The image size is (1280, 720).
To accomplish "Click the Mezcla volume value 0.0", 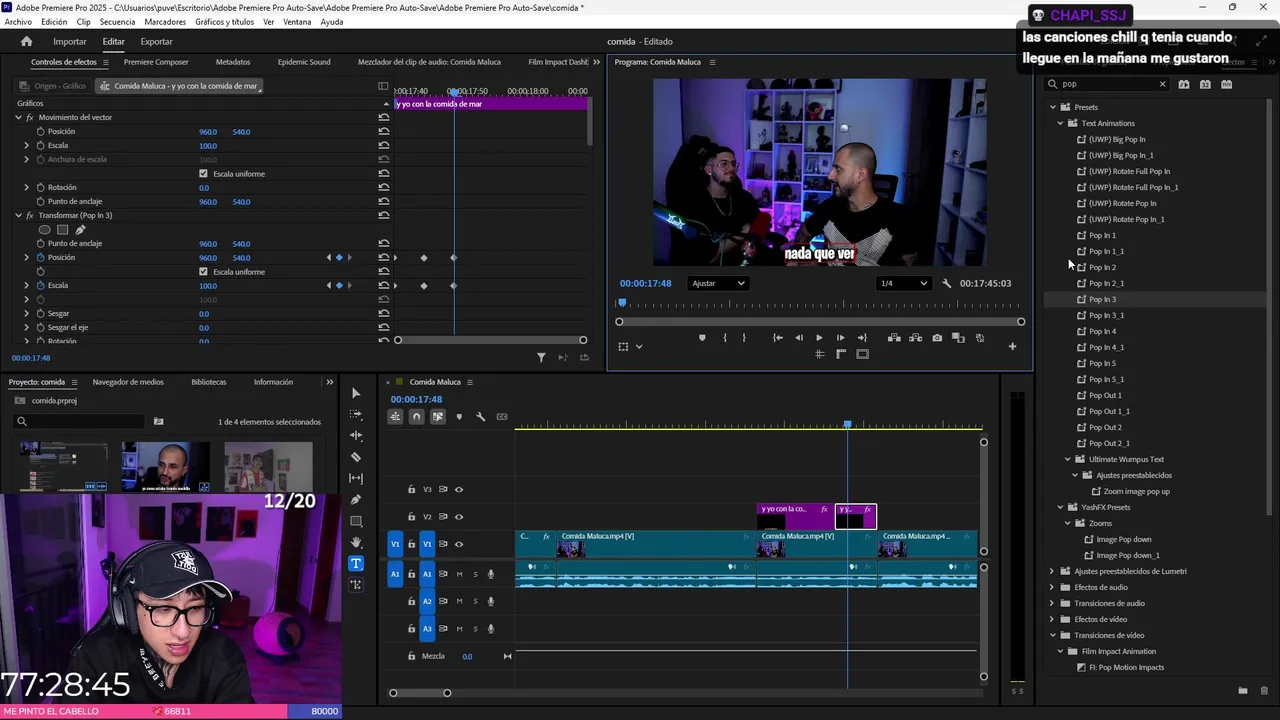I will click(467, 656).
